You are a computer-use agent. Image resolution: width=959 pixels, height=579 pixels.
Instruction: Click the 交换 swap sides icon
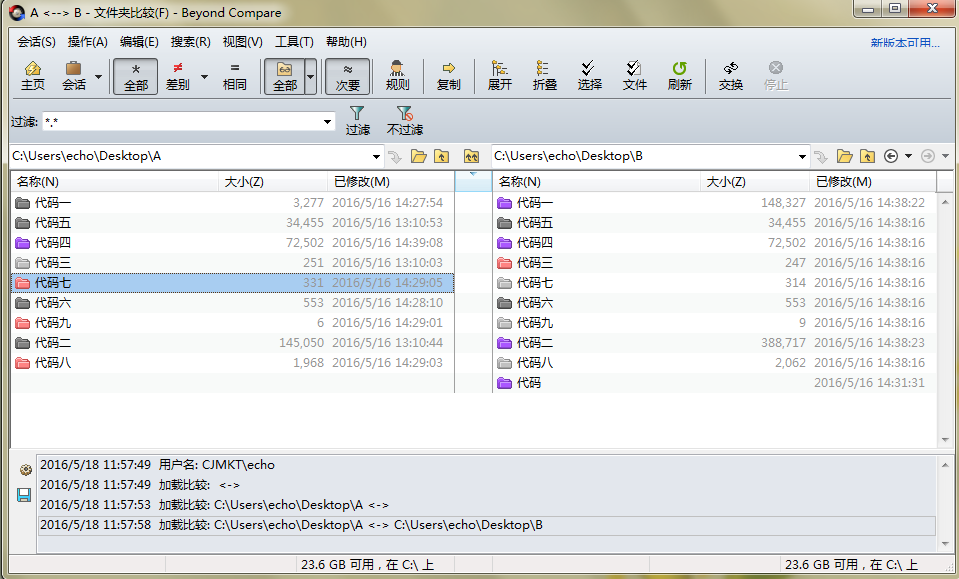(731, 76)
